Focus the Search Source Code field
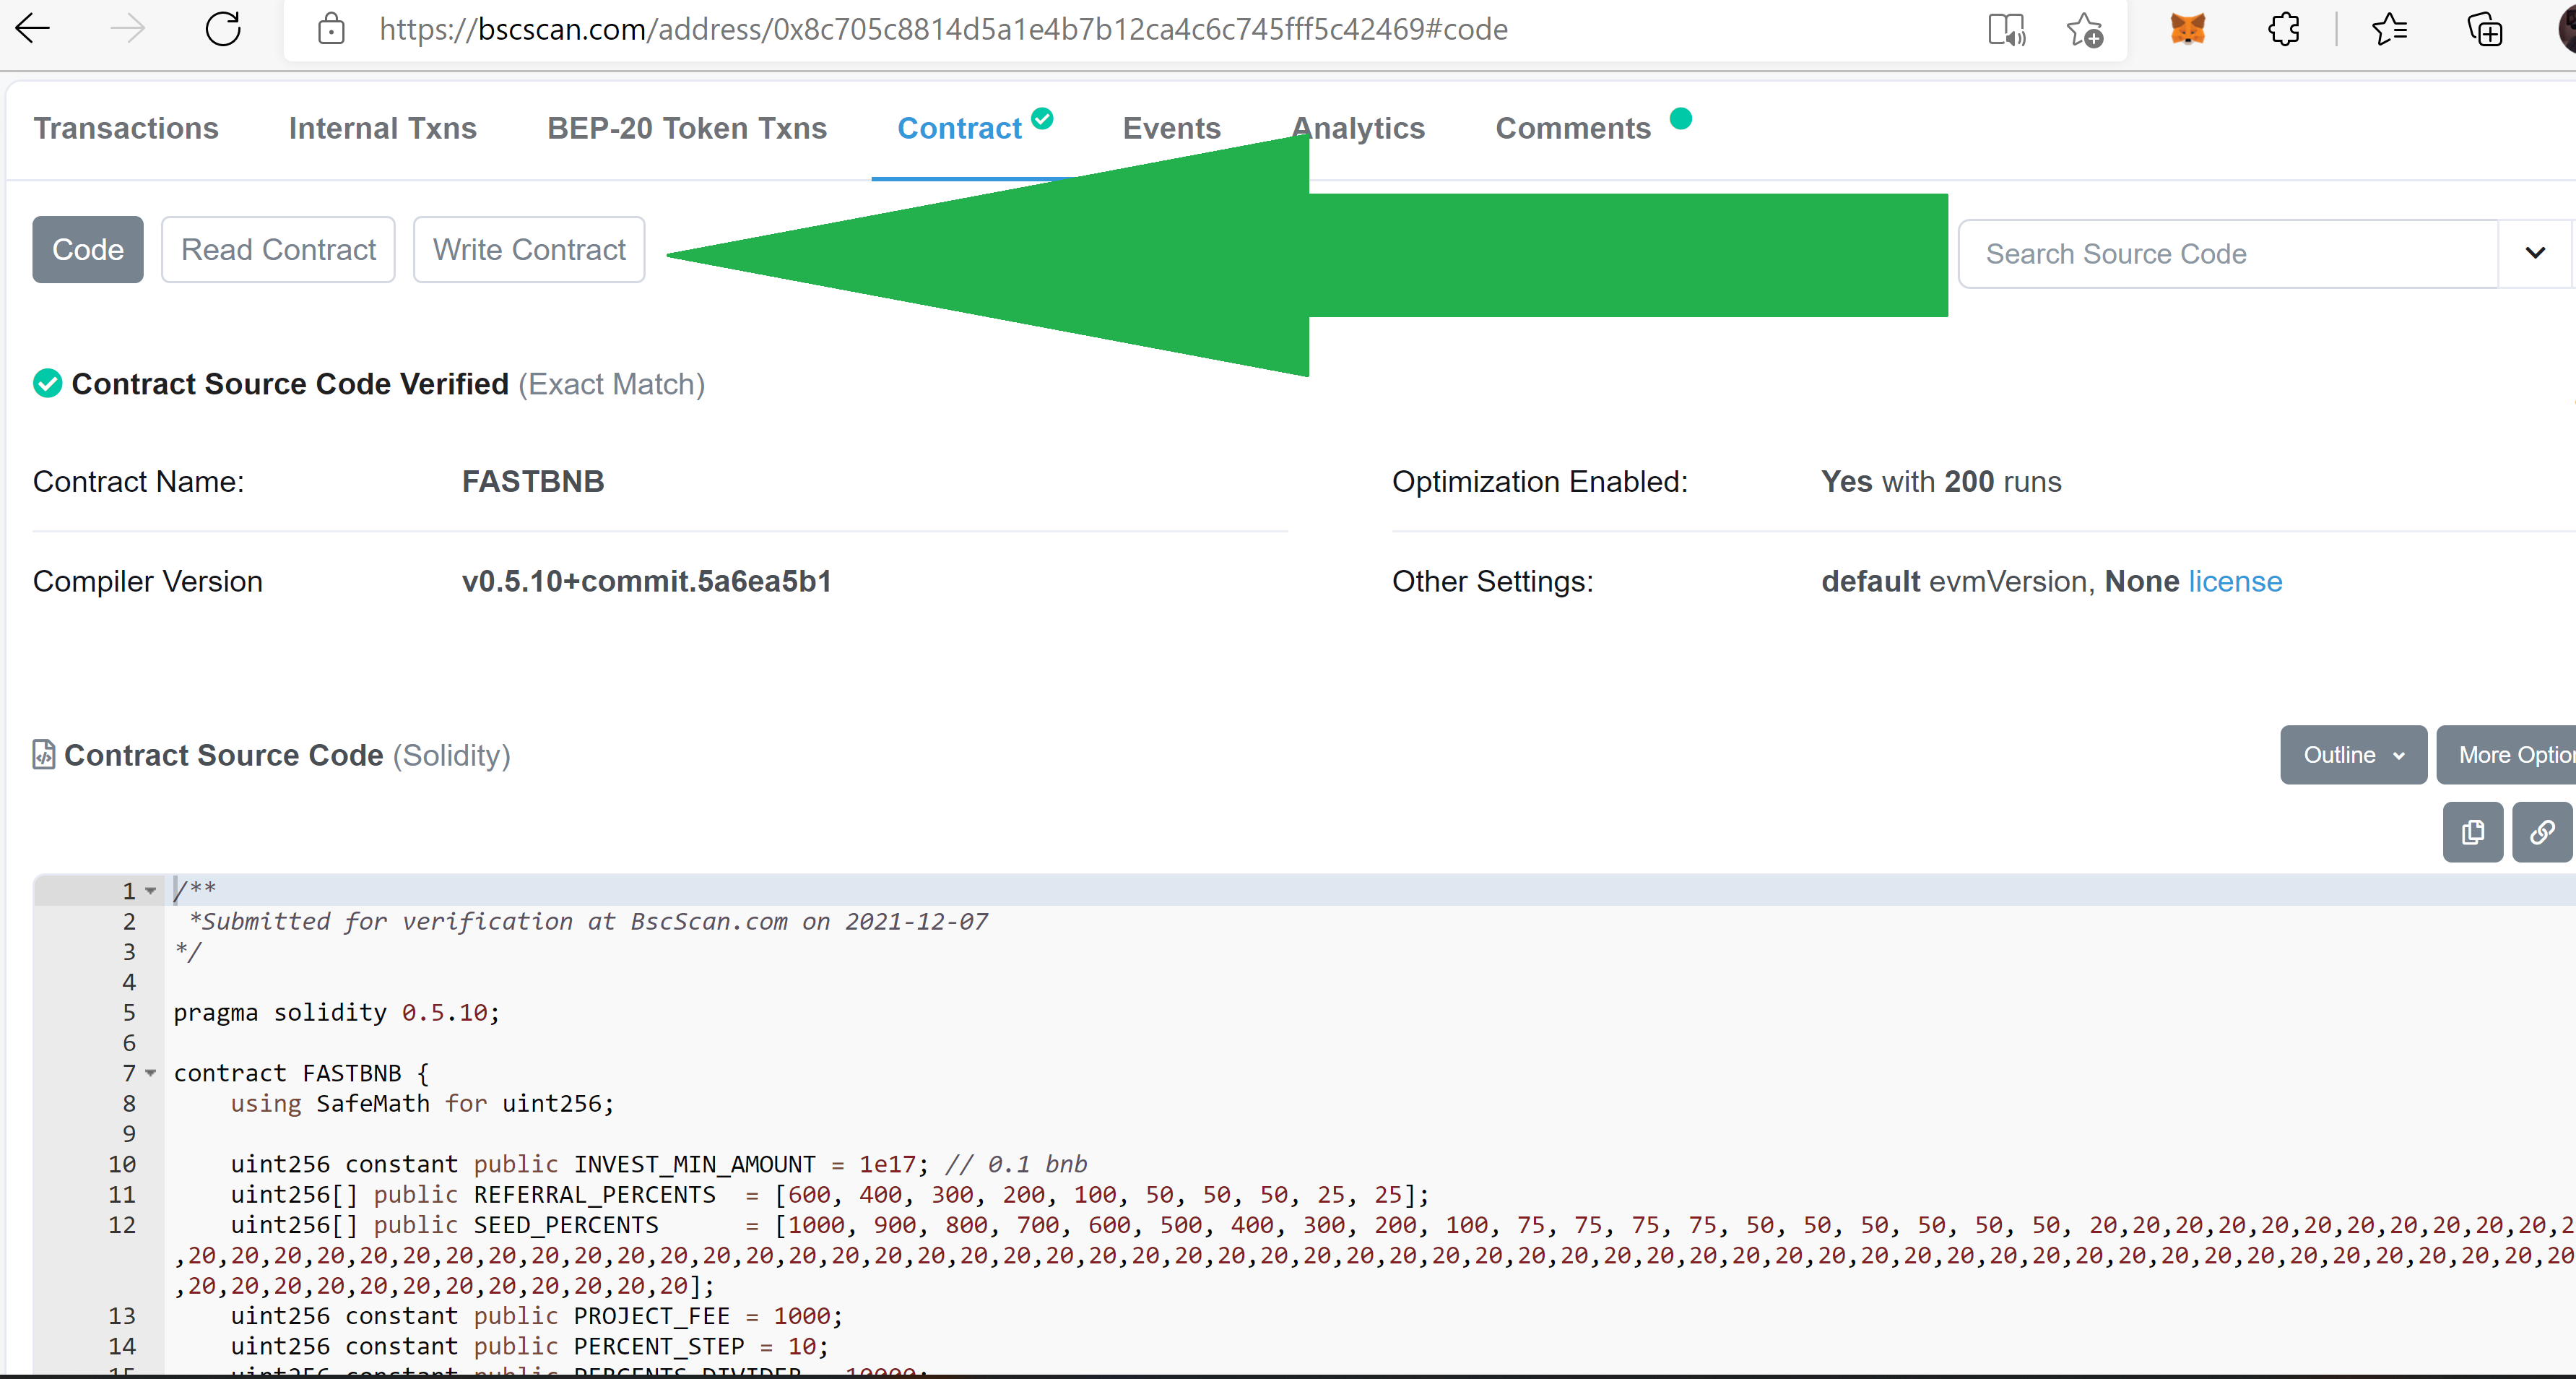This screenshot has height=1379, width=2576. [2228, 254]
